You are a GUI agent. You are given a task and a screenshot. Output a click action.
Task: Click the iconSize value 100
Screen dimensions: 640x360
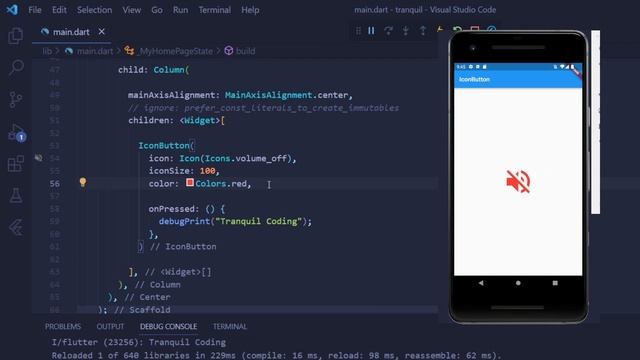coord(207,171)
